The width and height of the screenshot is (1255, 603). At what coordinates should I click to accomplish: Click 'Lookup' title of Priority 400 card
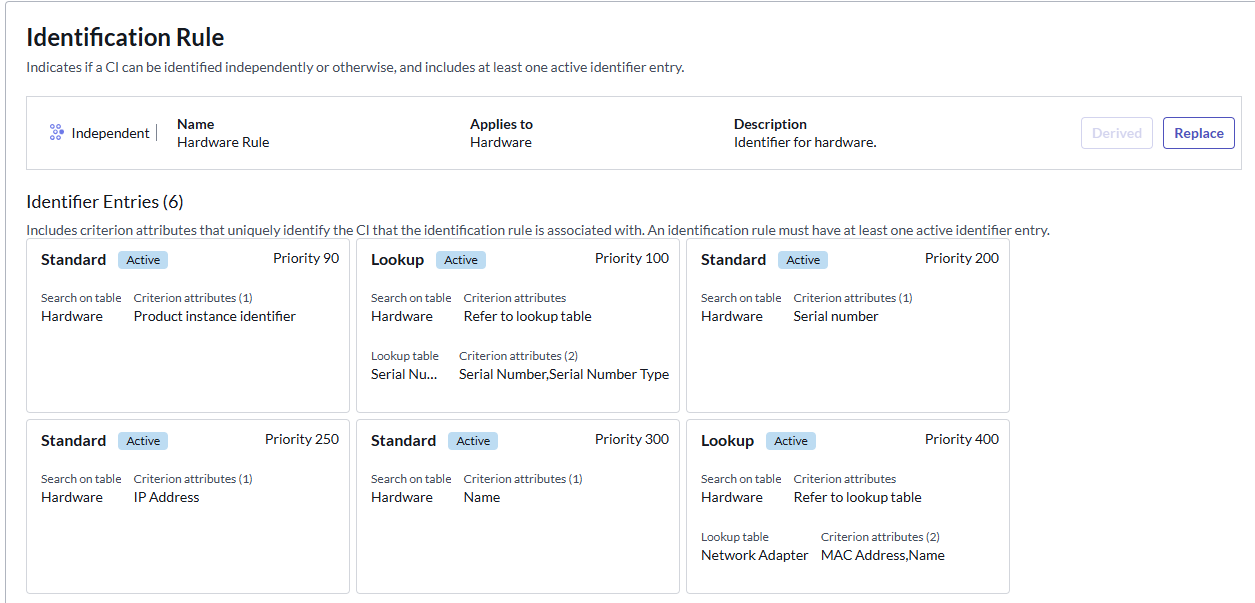point(727,441)
